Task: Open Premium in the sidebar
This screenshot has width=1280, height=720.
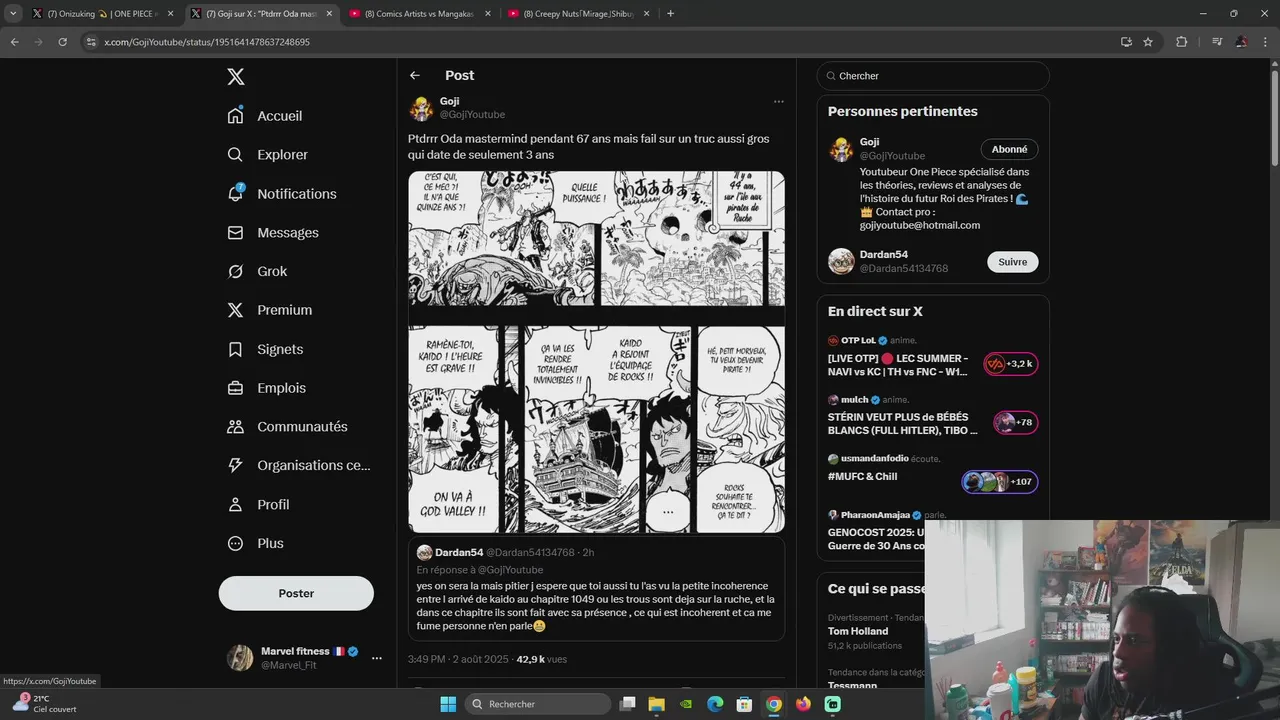Action: pyautogui.click(x=270, y=310)
